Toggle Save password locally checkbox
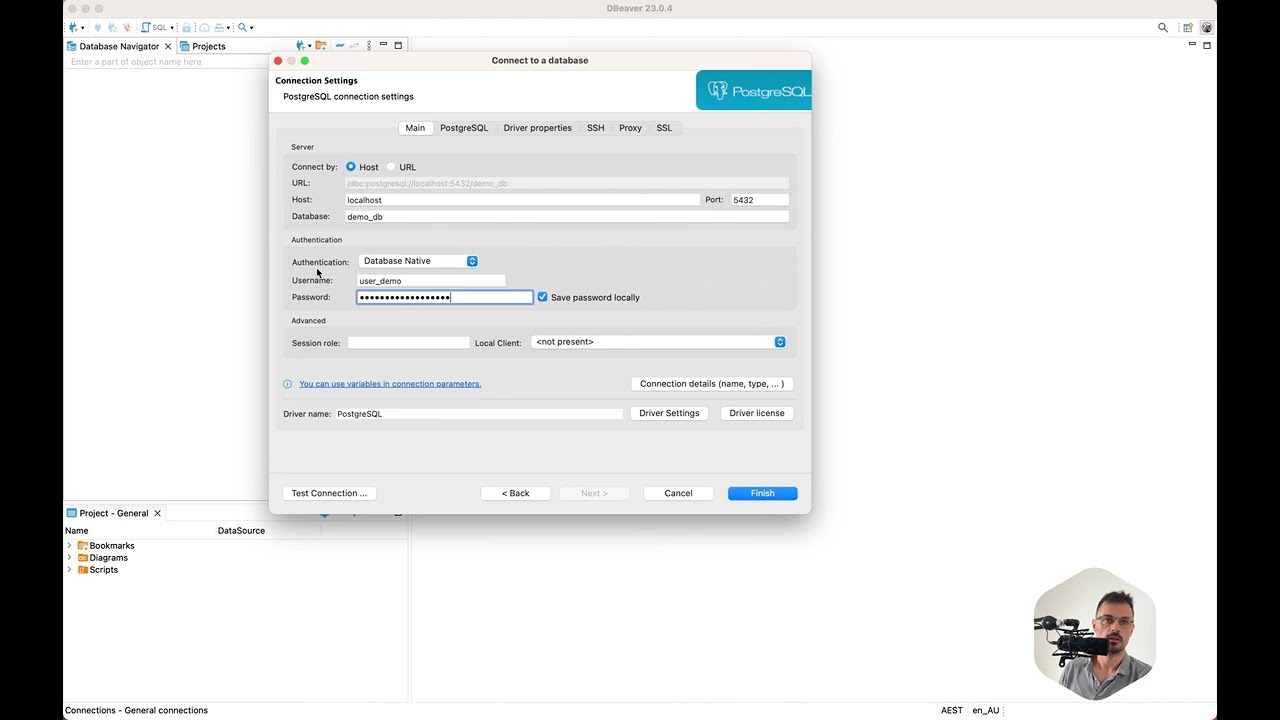This screenshot has height=720, width=1280. pos(543,297)
